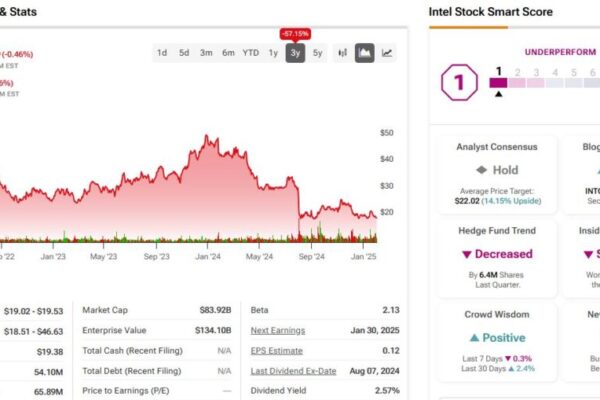Click the Dividend Yield 2.57% value
Viewport: 600px width, 400px height.
coord(387,391)
